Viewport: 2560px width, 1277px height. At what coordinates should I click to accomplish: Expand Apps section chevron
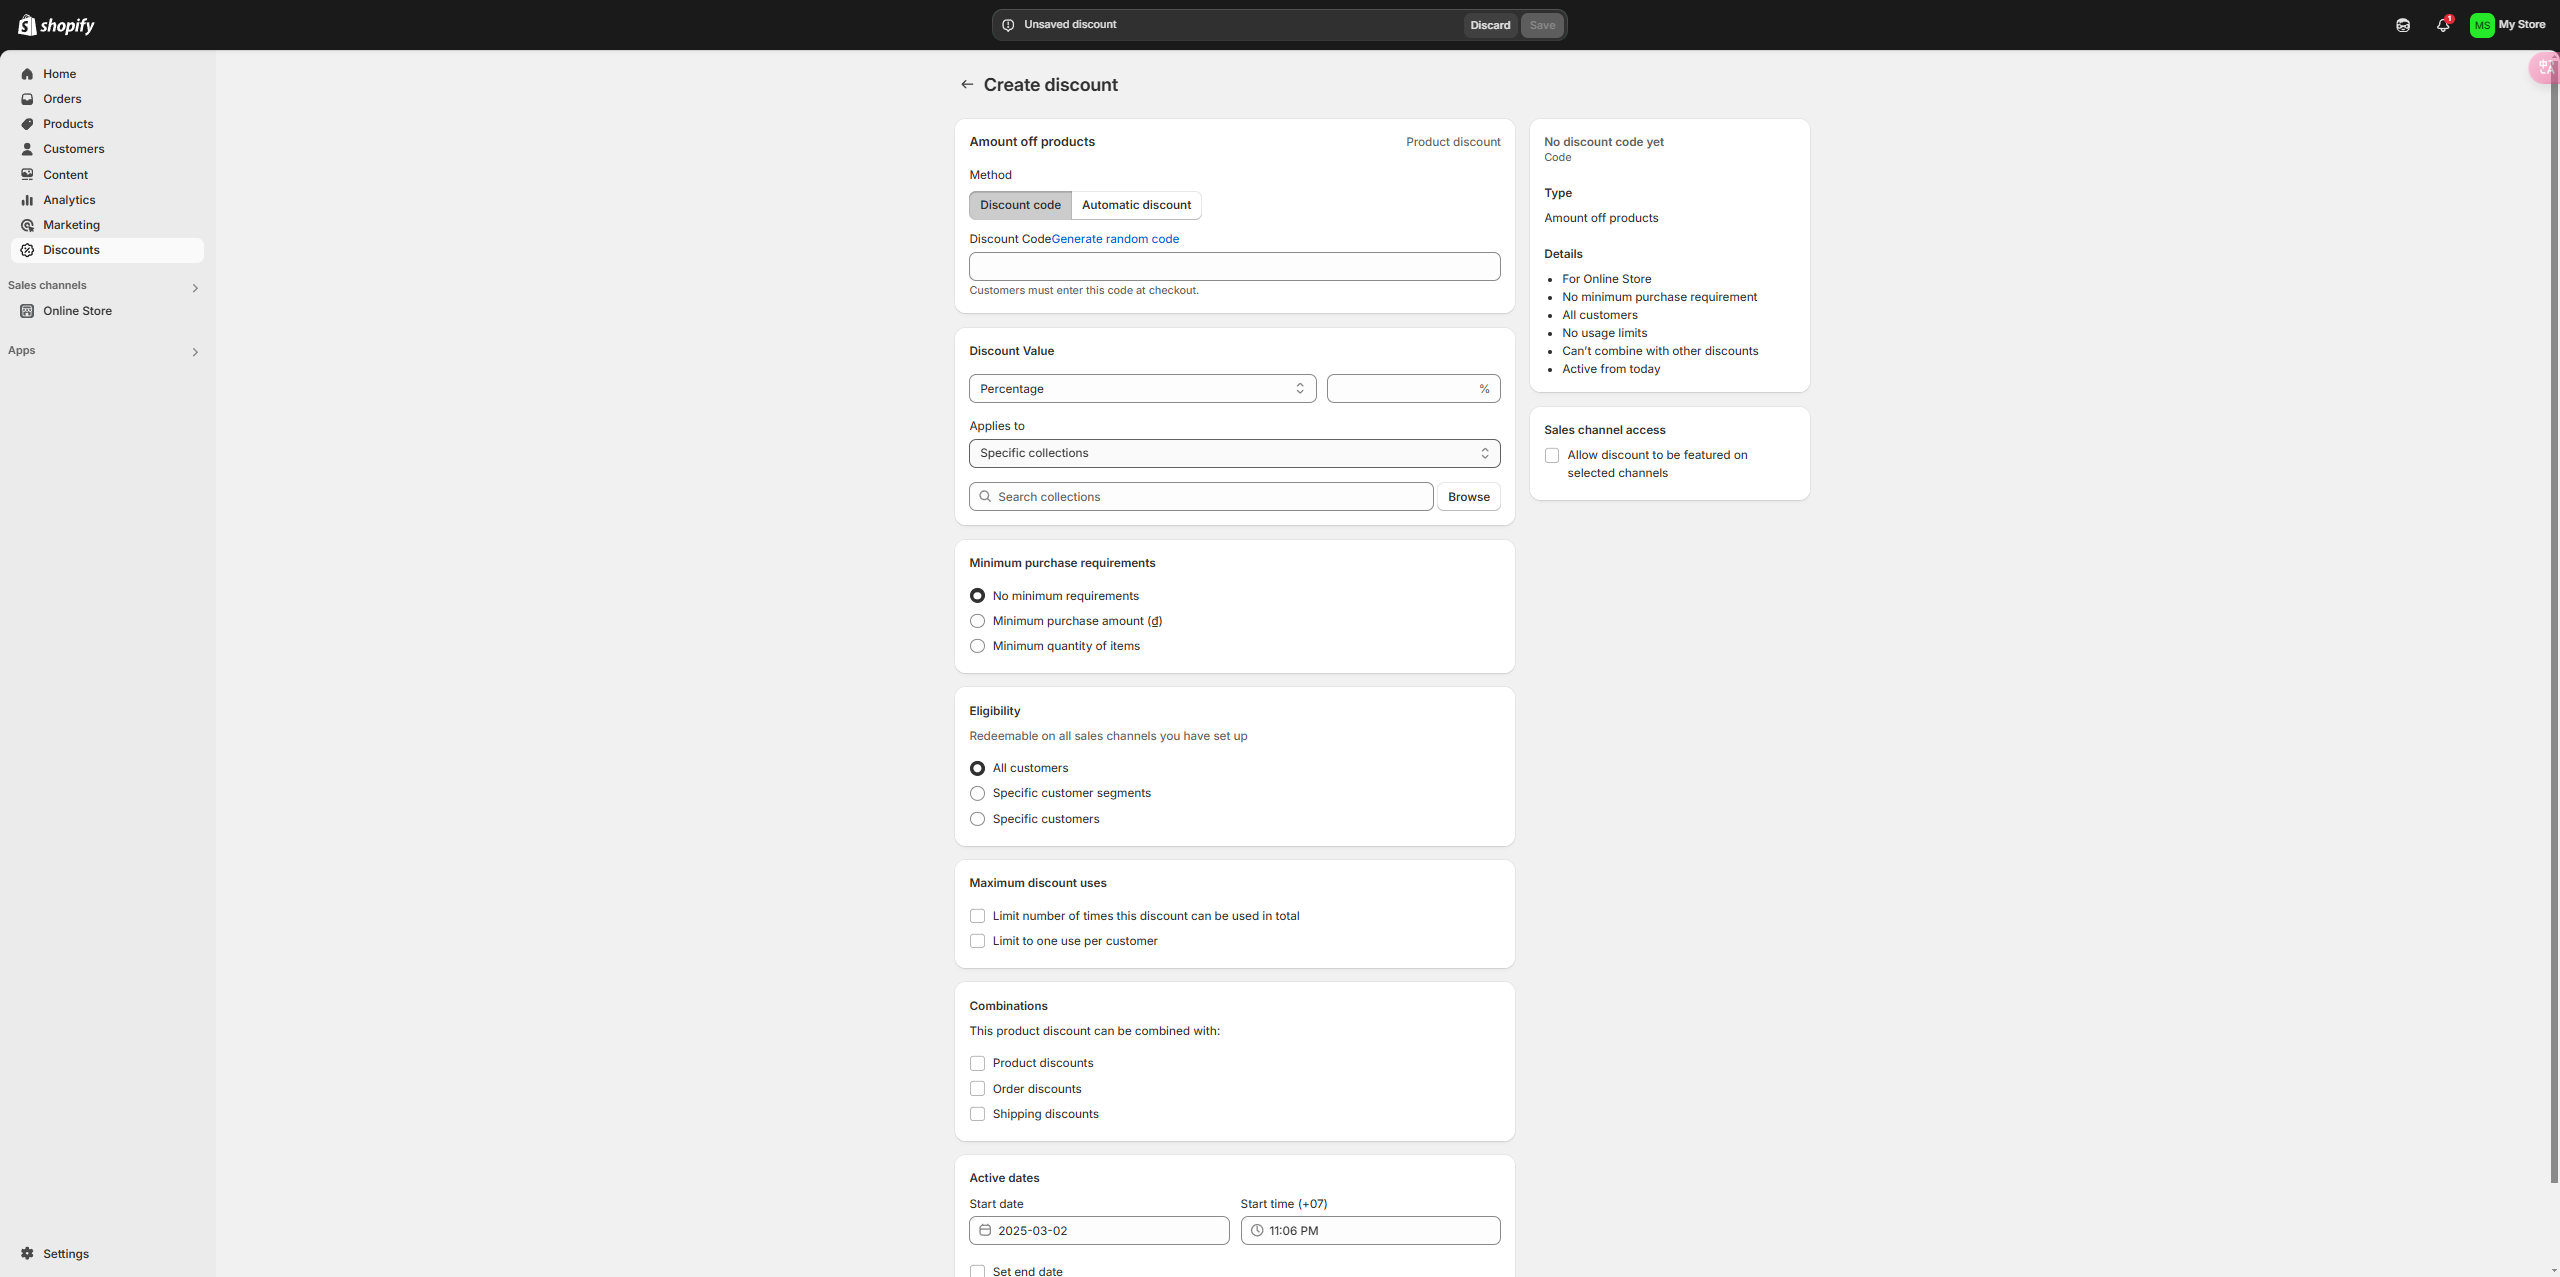[195, 352]
